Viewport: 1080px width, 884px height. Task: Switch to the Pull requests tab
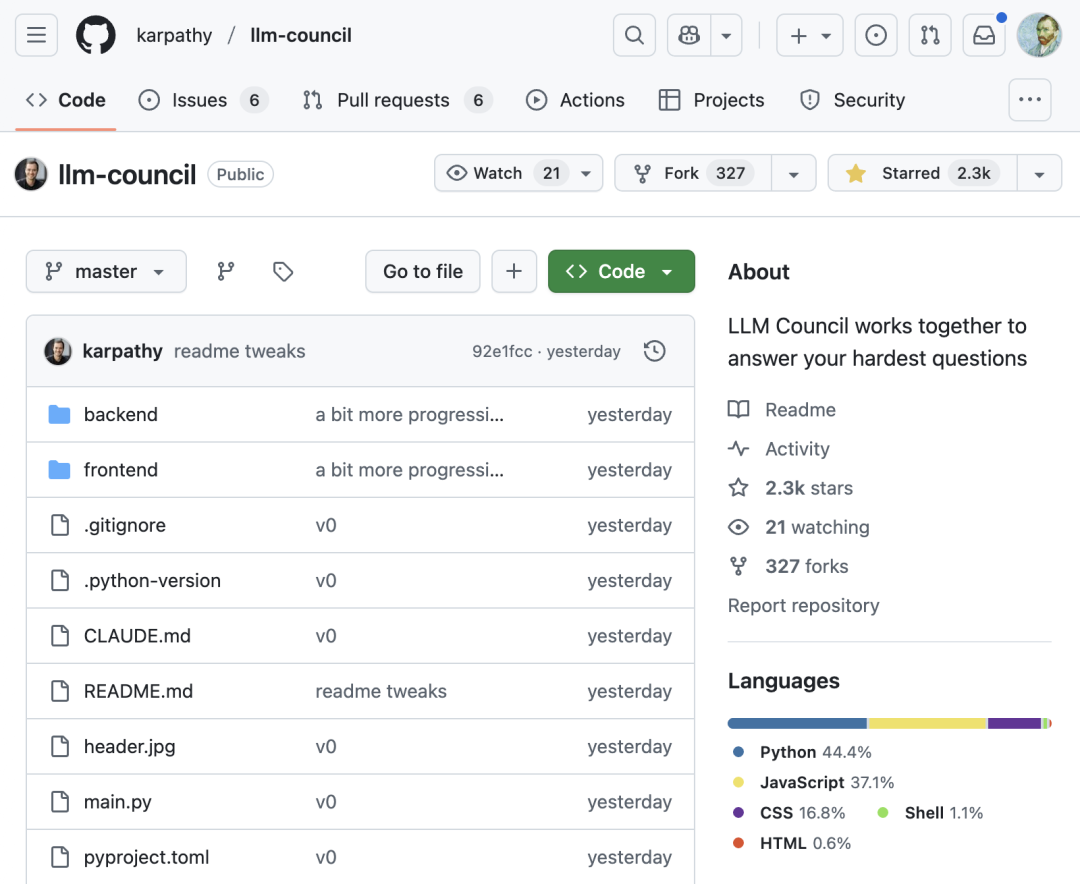point(397,101)
